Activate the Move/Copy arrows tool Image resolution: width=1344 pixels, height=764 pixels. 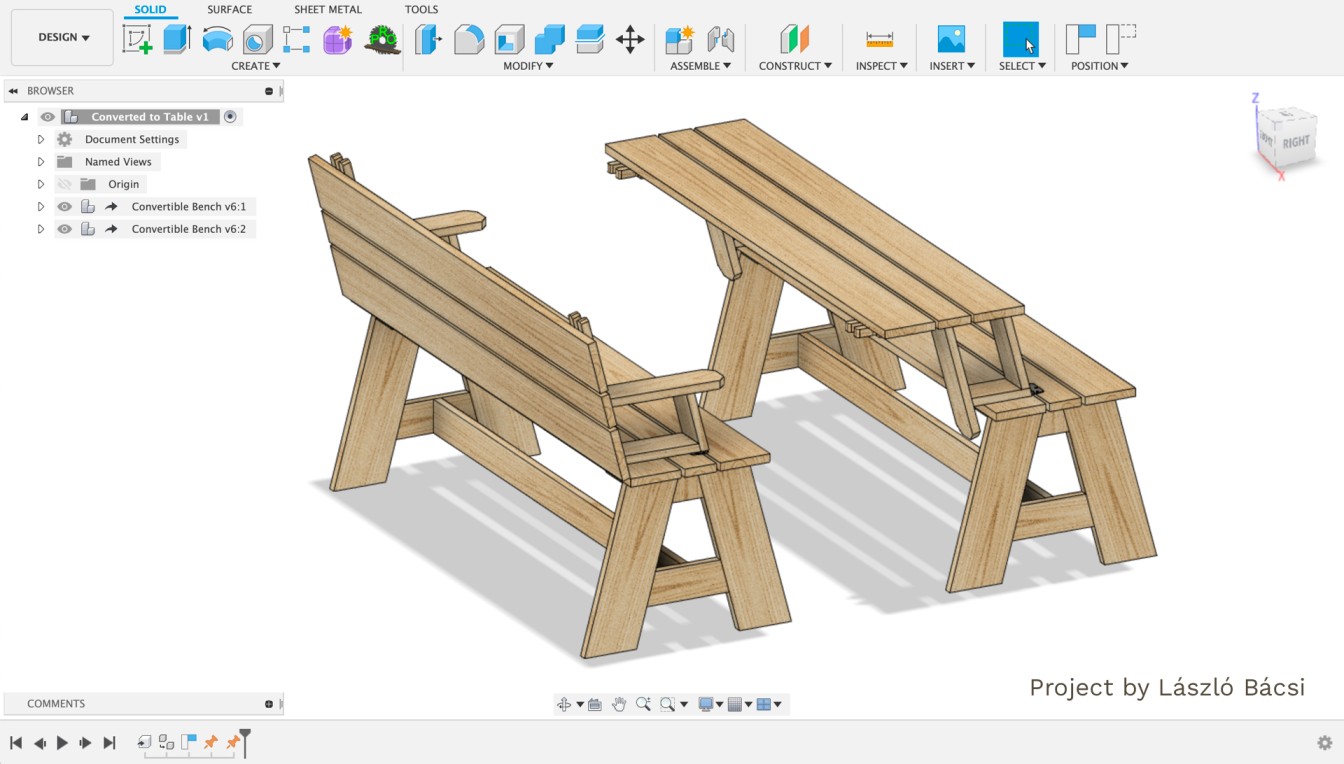click(630, 40)
